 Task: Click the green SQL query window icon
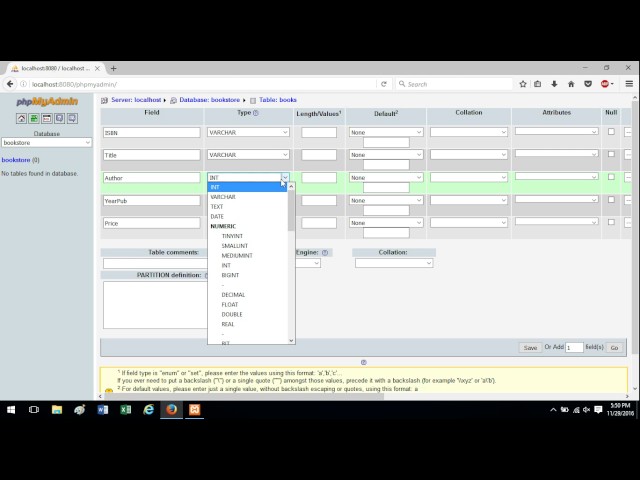[34, 118]
